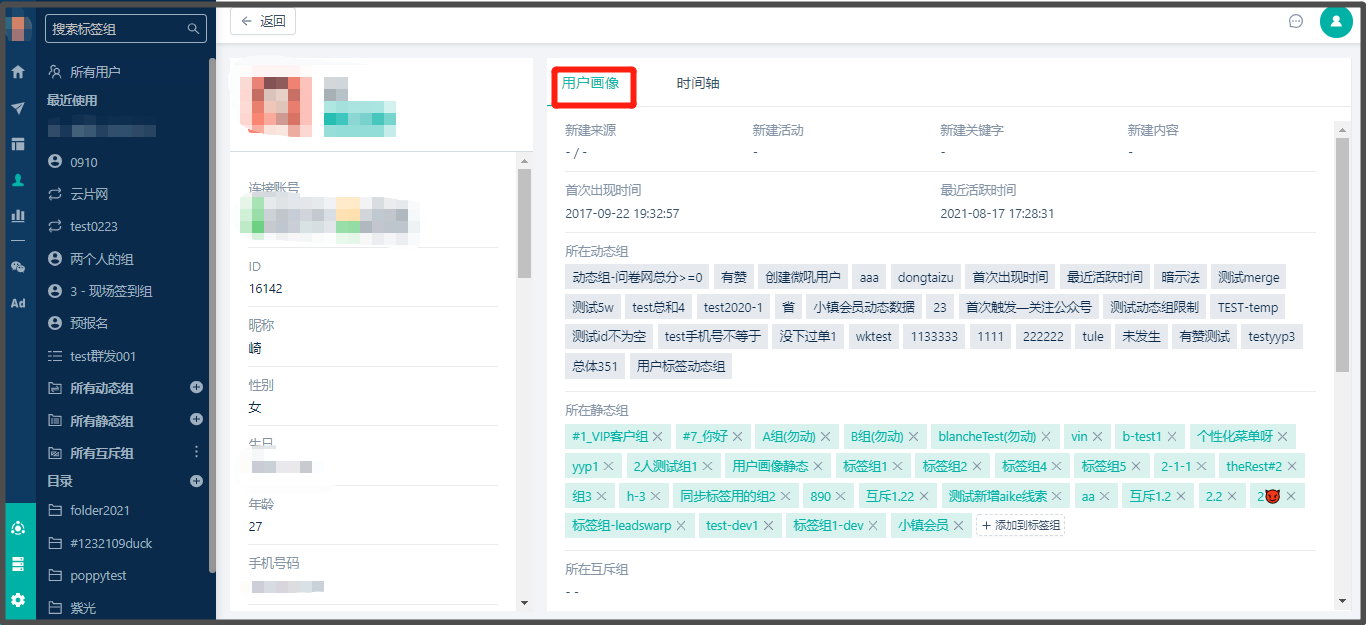Click the dongtaizu dynamic group tag
This screenshot has height=625, width=1366.
tap(925, 277)
